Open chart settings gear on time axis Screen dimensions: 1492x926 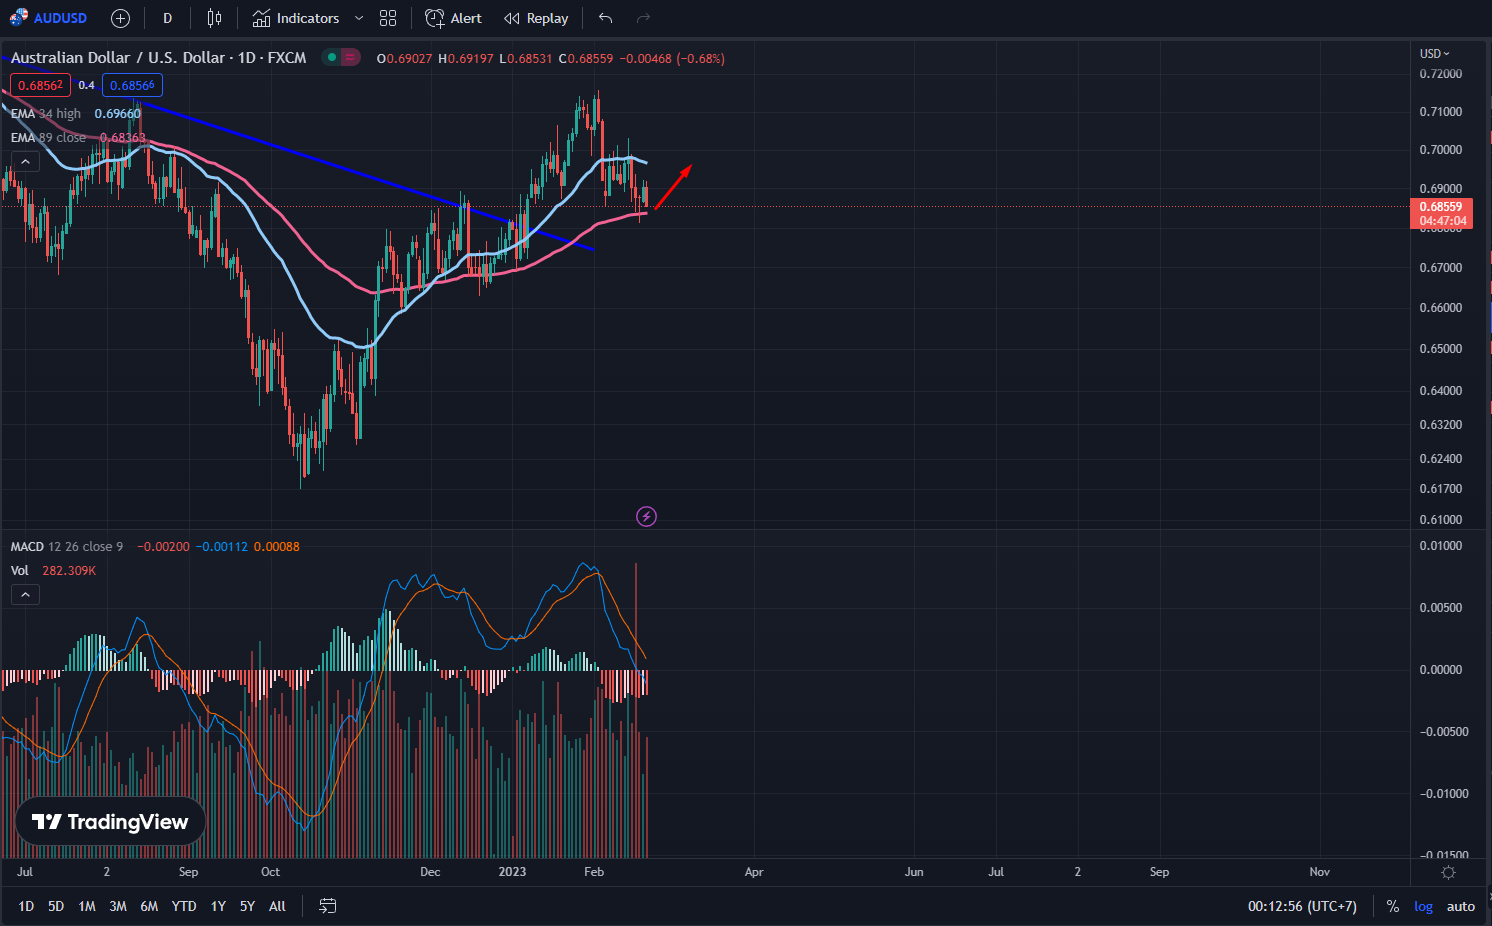(1448, 872)
